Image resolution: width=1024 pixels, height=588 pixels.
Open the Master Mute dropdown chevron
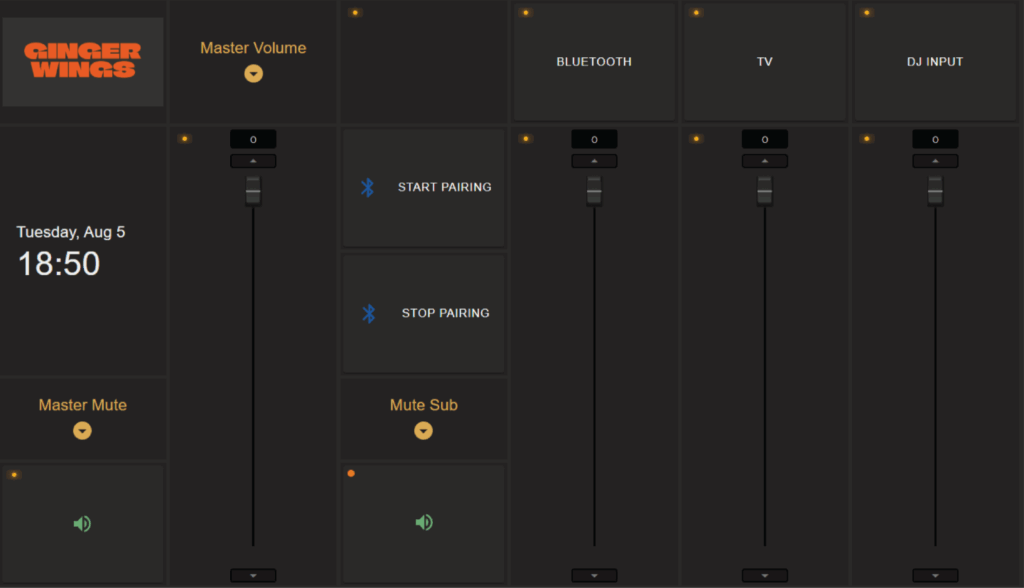[82, 431]
